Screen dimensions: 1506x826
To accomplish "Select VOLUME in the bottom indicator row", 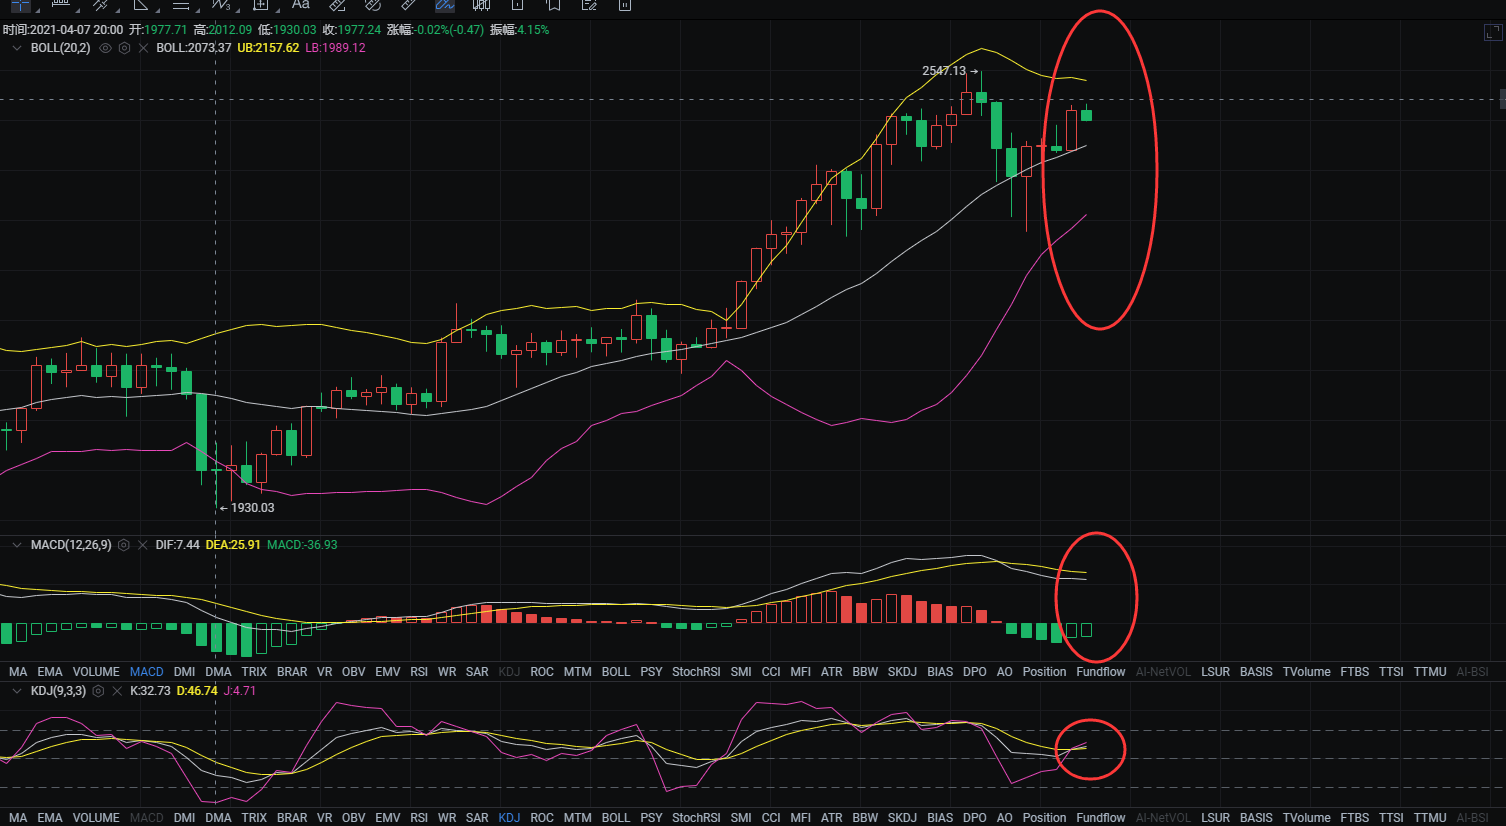I will tap(96, 818).
